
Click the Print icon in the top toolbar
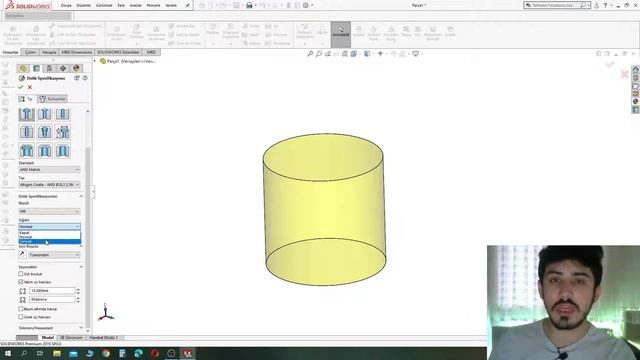(x=249, y=5)
